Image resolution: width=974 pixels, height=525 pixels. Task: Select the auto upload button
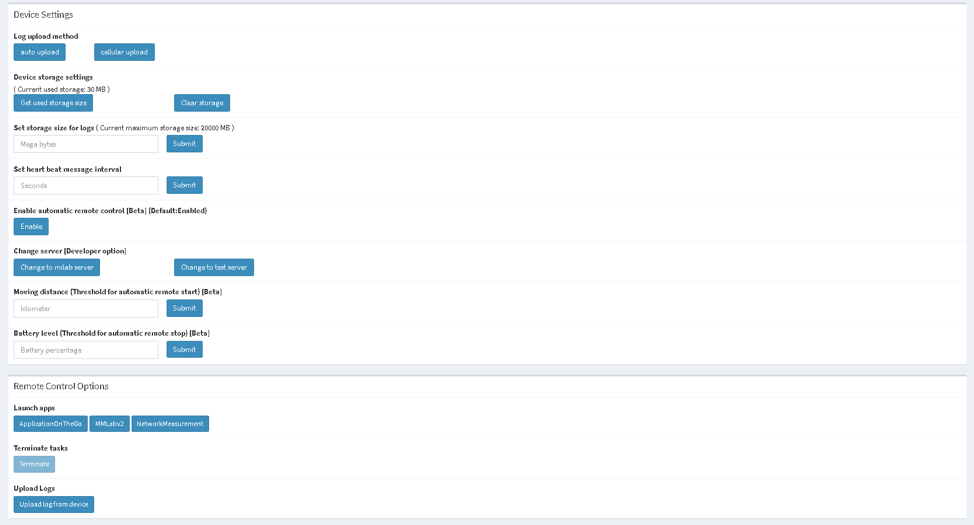coord(40,52)
